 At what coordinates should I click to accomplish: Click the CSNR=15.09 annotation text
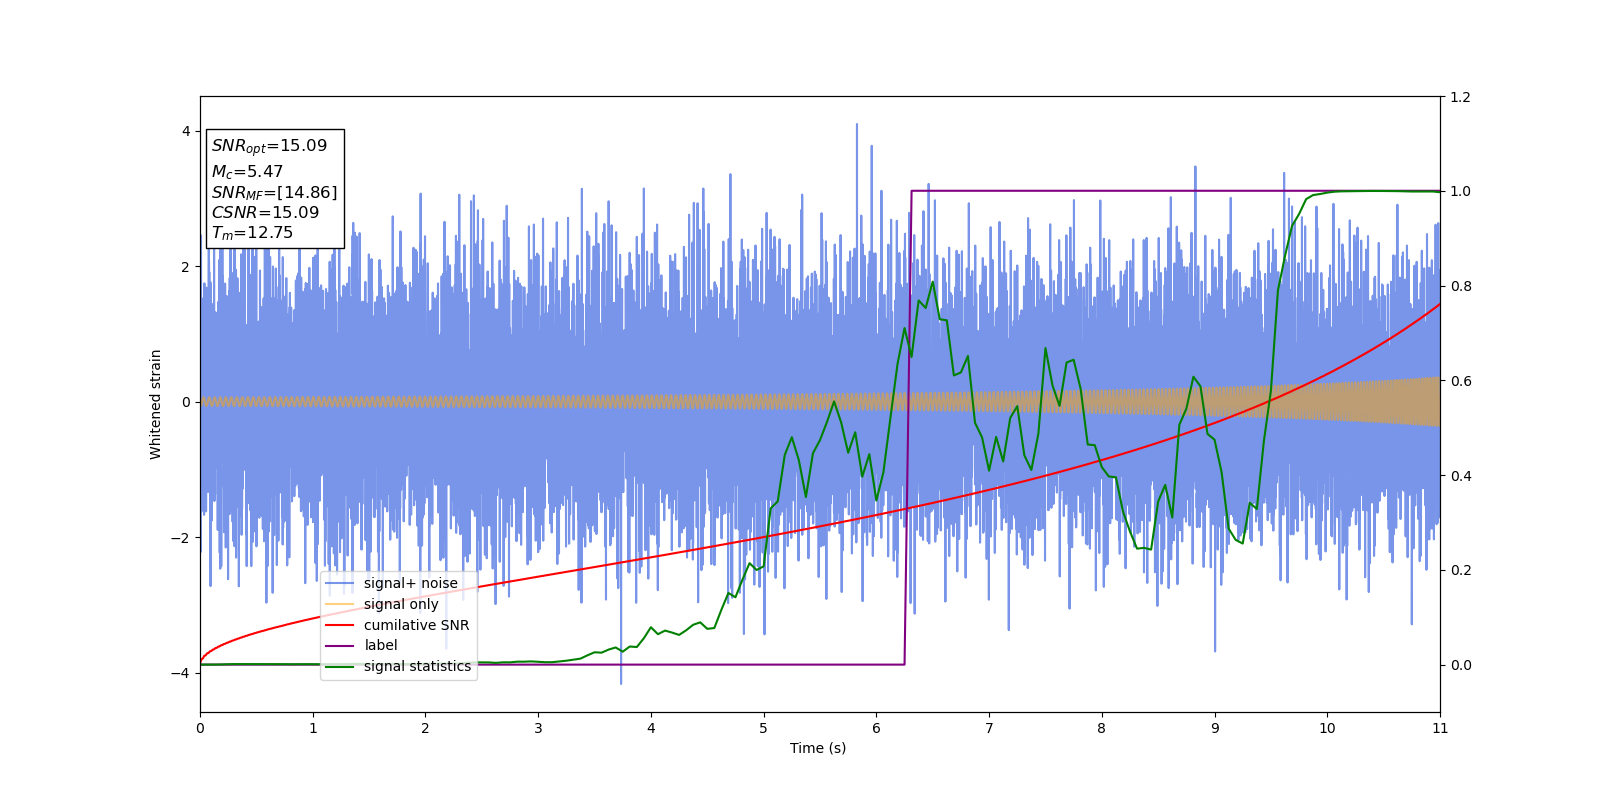tap(265, 213)
